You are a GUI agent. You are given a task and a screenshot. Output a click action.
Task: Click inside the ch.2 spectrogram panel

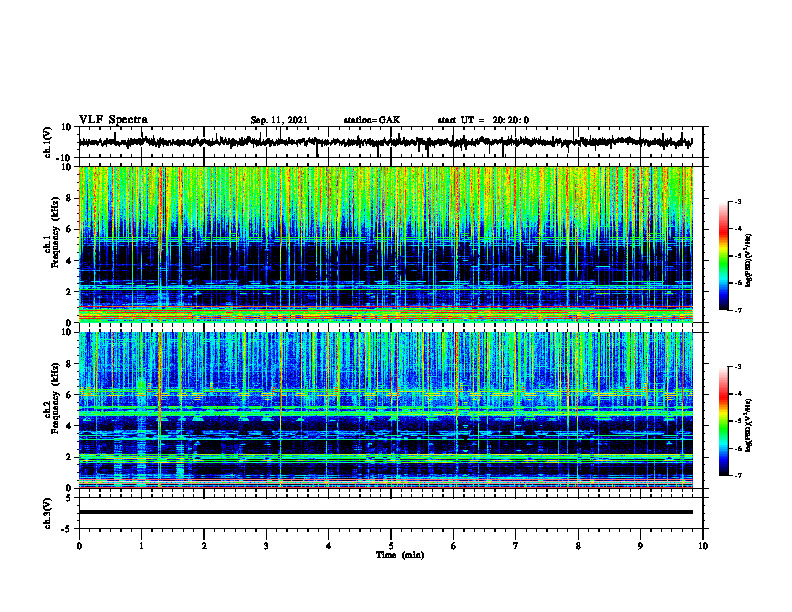click(386, 410)
